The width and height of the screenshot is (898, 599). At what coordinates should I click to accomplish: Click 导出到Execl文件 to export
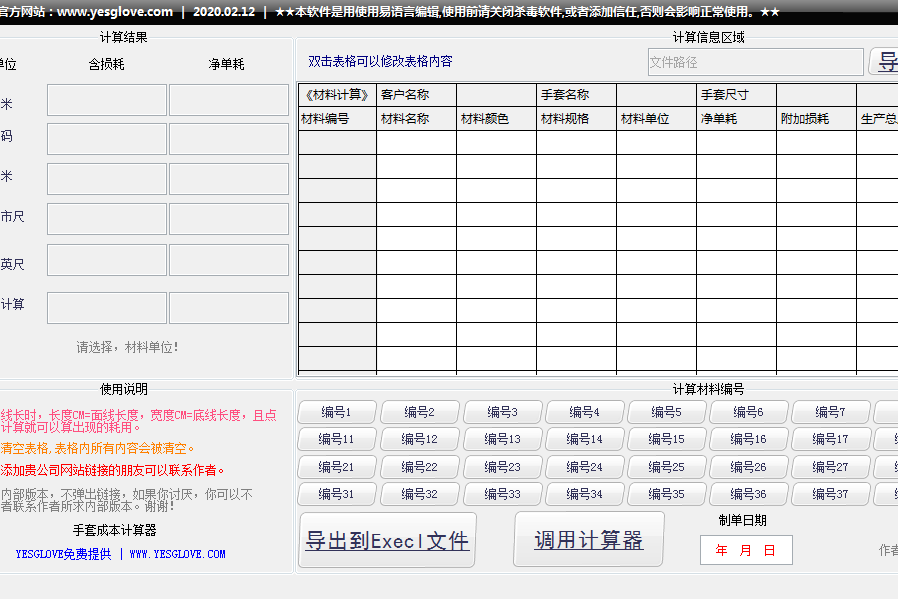pyautogui.click(x=387, y=541)
